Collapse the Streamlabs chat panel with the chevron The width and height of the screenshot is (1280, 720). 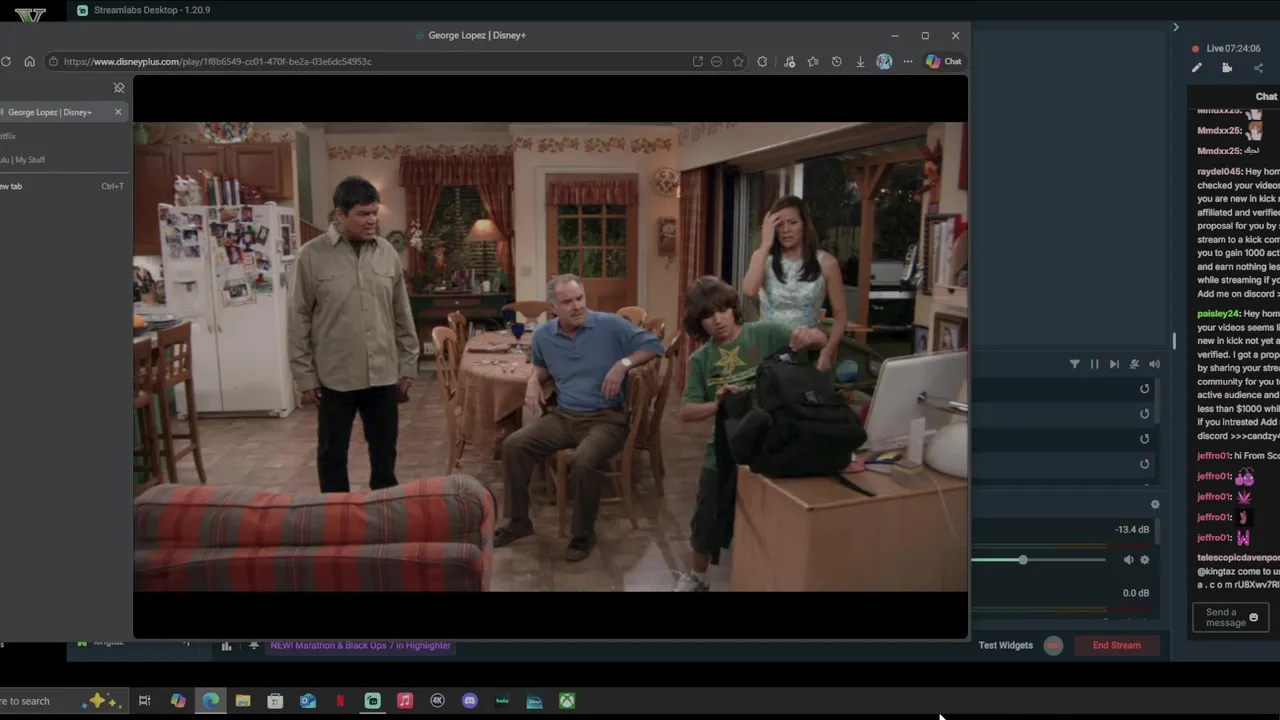(x=1176, y=27)
